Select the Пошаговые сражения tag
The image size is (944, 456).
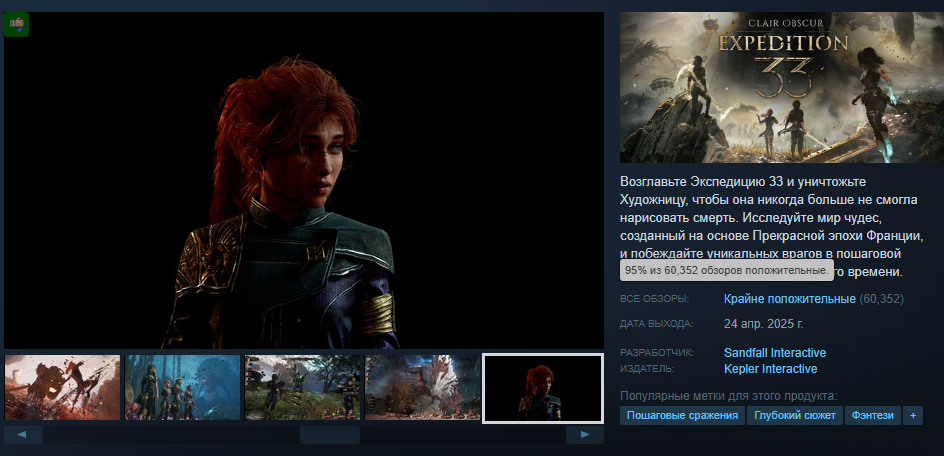[682, 416]
